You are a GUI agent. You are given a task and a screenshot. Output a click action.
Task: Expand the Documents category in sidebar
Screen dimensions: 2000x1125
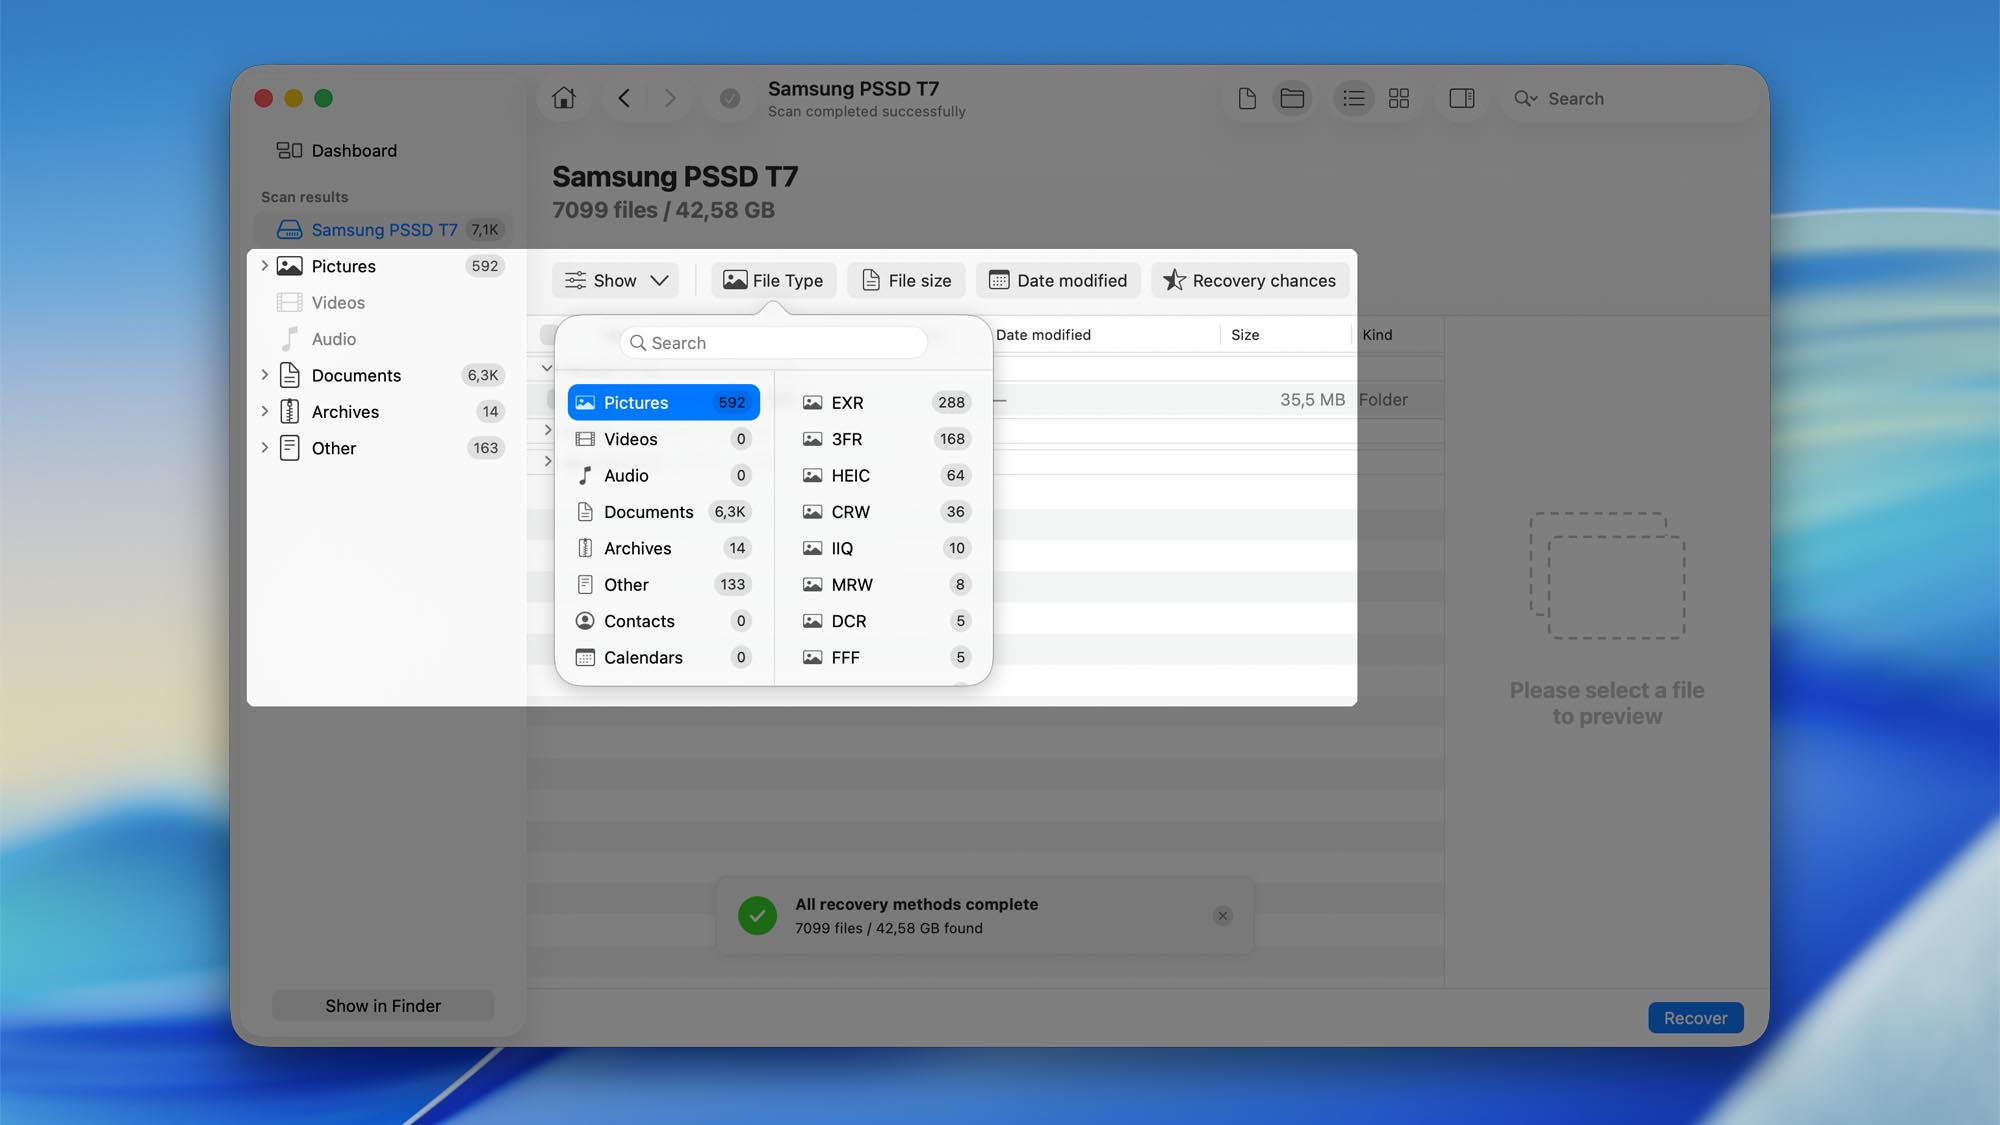pos(264,375)
